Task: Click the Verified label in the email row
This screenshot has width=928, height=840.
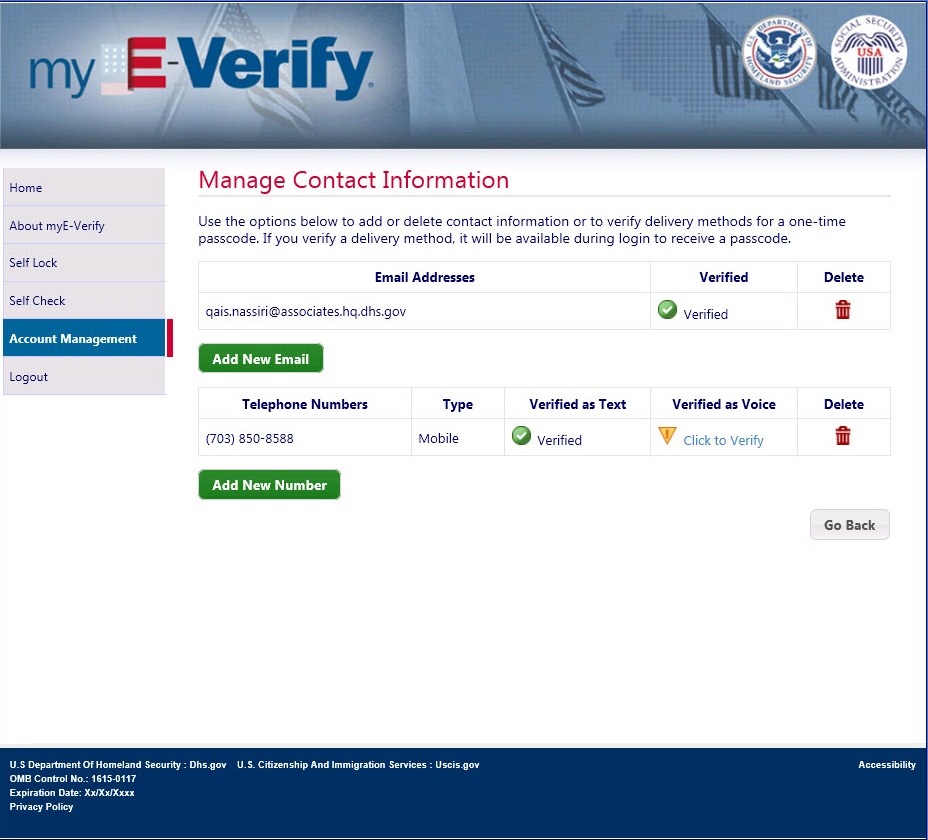Action: (705, 314)
